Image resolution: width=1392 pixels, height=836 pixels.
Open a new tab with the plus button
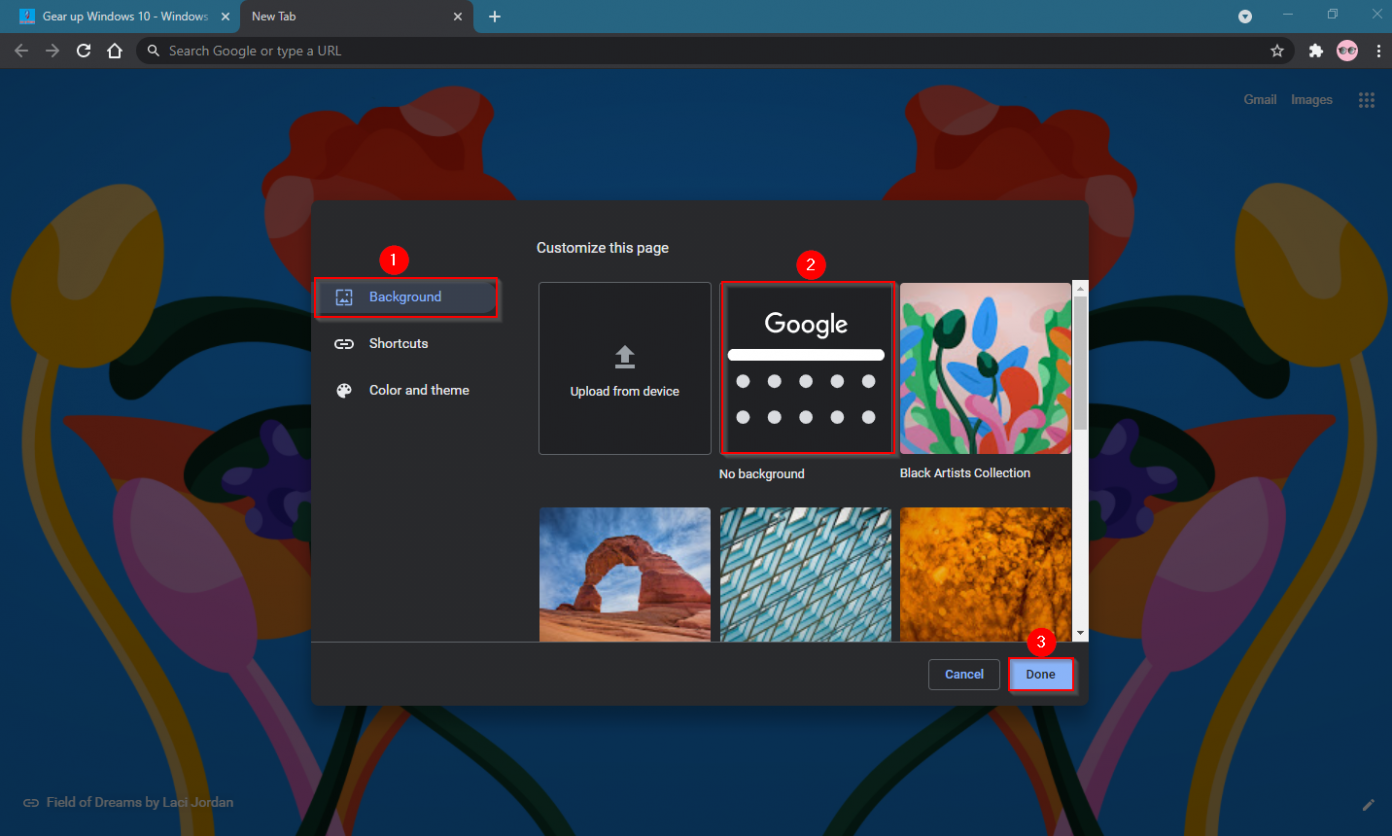(494, 16)
